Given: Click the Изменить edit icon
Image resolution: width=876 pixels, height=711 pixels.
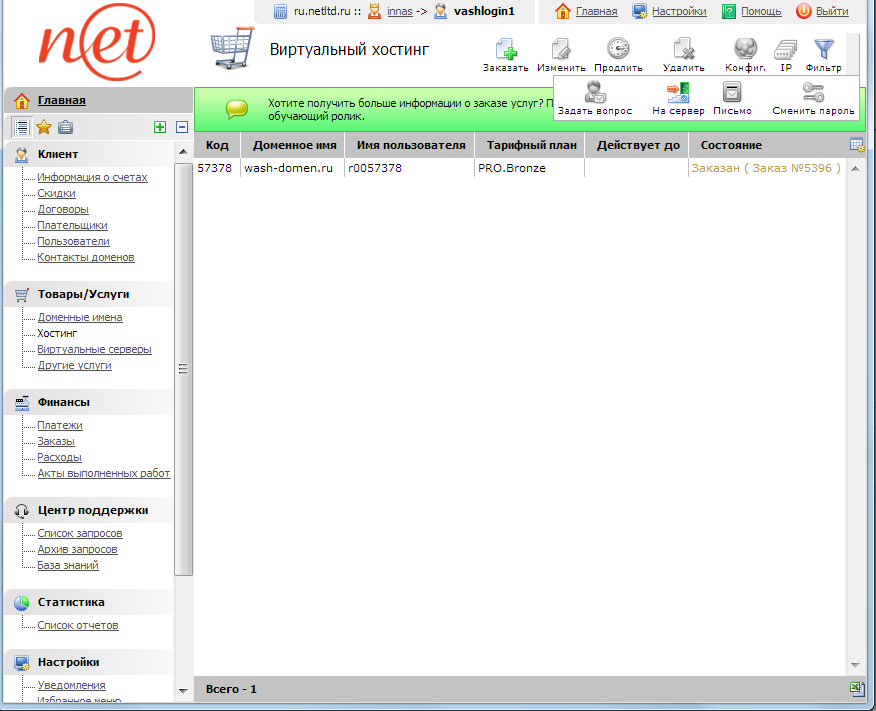Looking at the screenshot, I should [561, 48].
